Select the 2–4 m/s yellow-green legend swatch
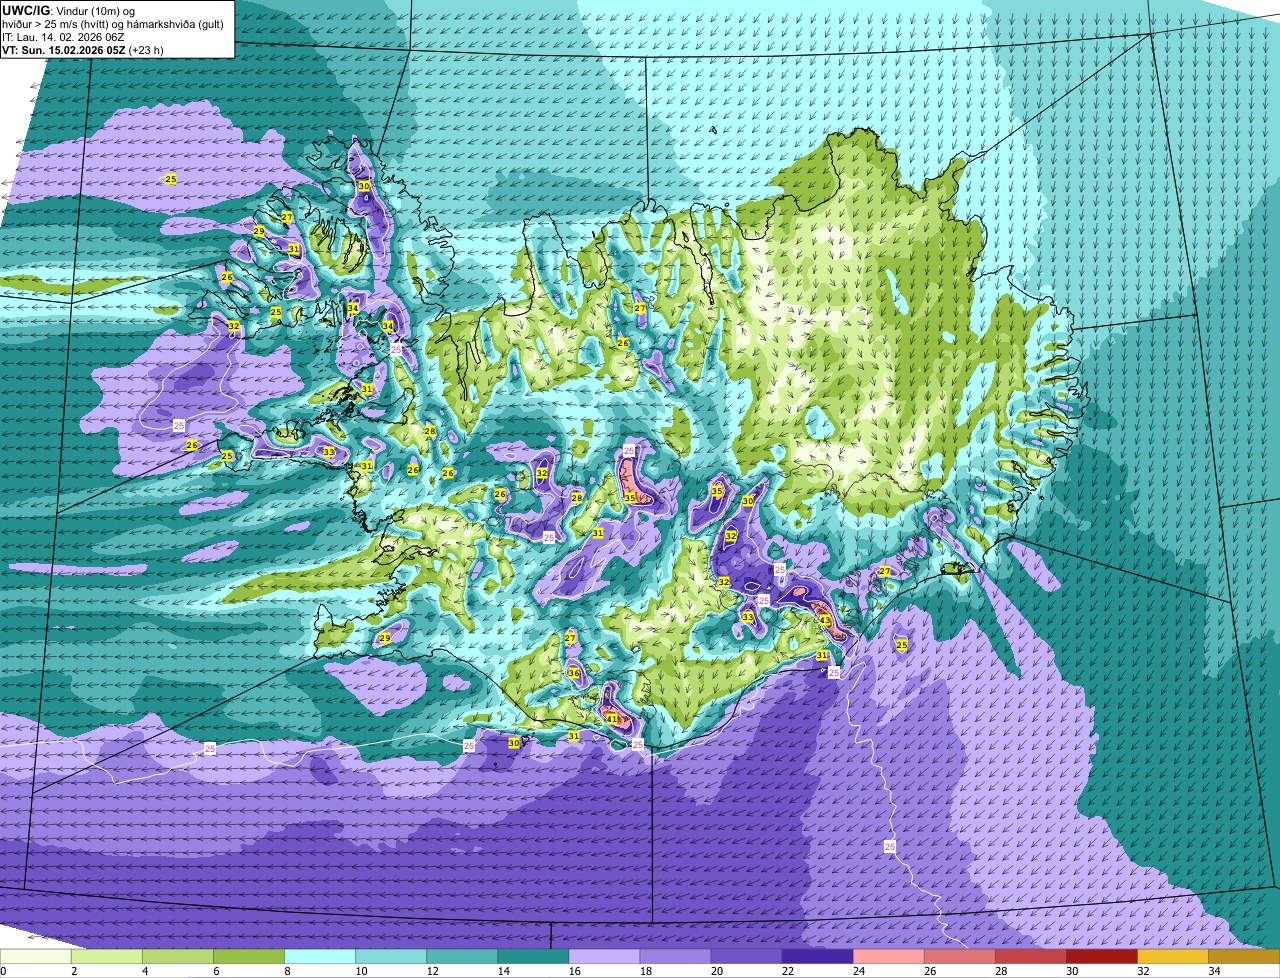The width and height of the screenshot is (1280, 978). tap(107, 956)
